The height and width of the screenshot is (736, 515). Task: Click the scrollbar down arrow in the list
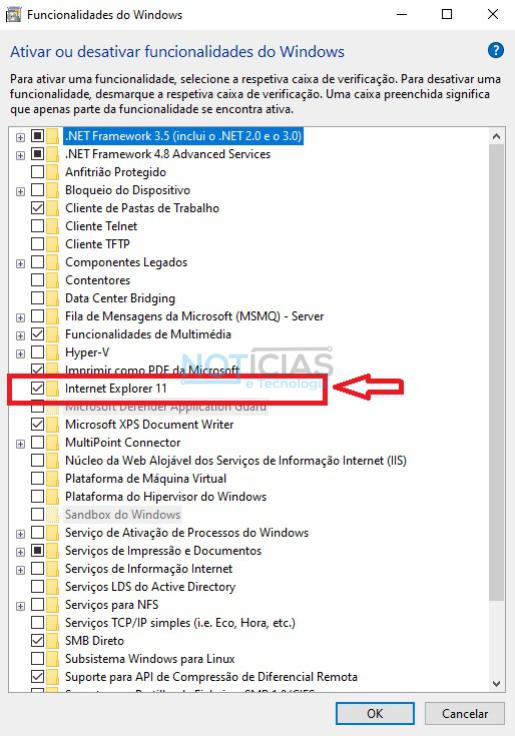coord(497,683)
